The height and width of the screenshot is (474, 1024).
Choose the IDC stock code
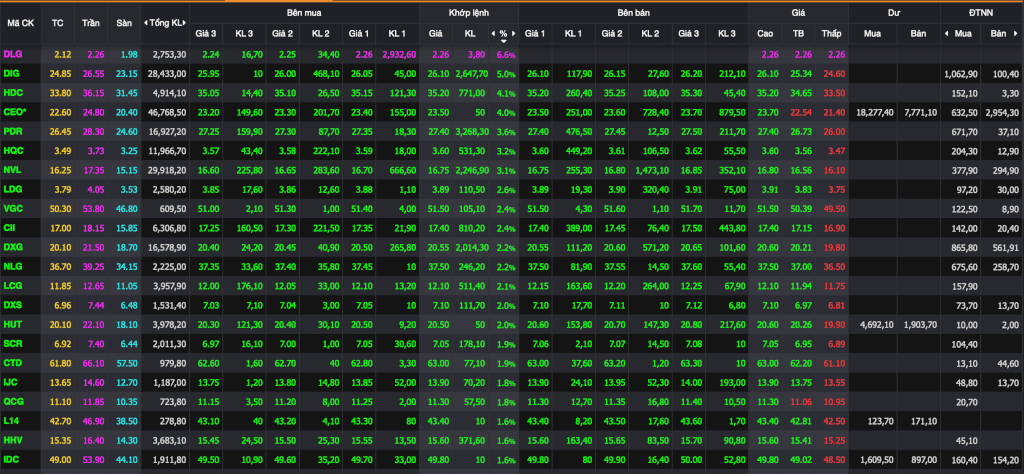click(x=12, y=460)
